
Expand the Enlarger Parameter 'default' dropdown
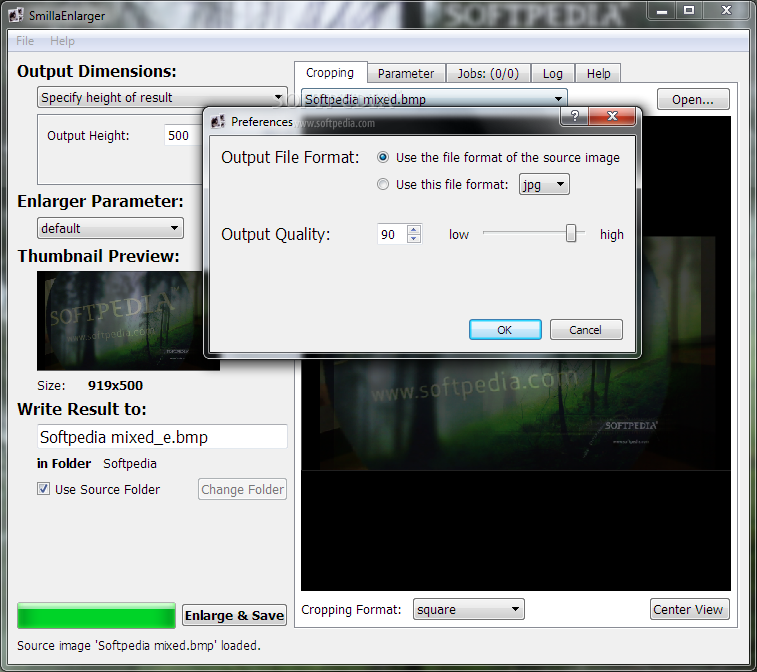click(x=110, y=228)
